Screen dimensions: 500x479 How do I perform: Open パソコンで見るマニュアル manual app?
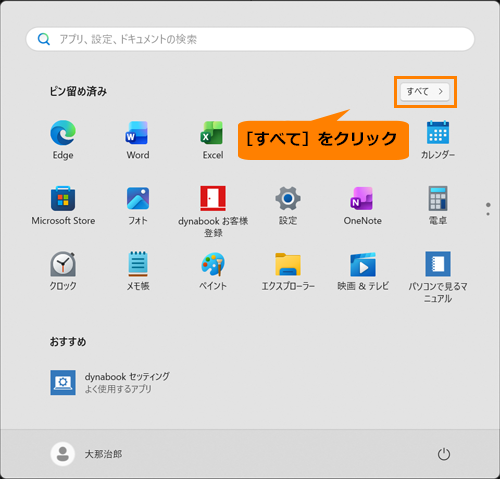438,264
